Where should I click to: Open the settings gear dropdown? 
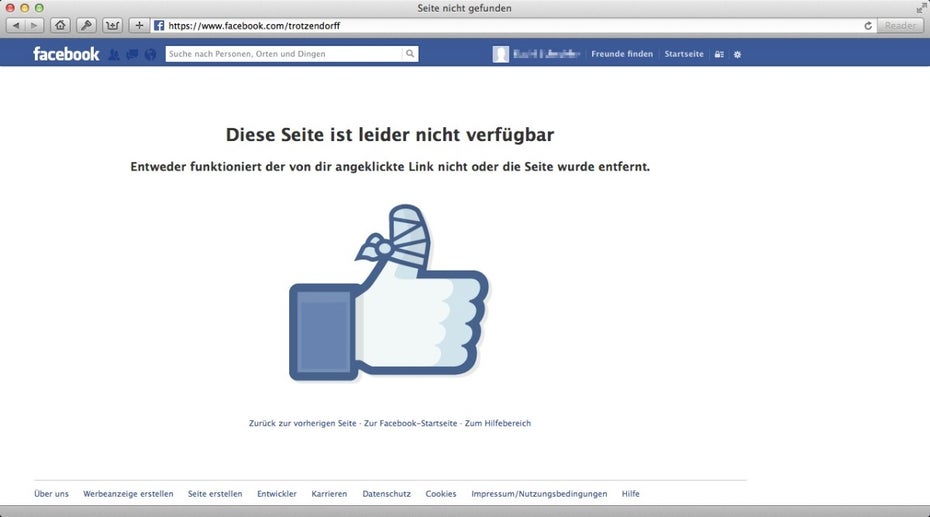(737, 55)
